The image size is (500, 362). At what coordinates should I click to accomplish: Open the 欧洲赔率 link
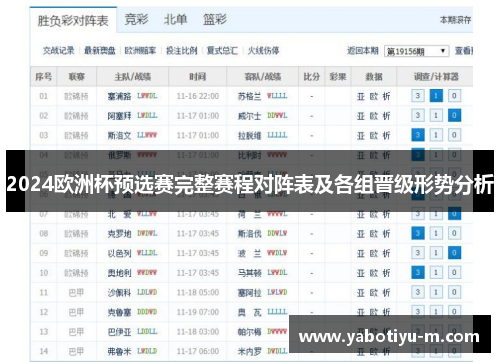[x=140, y=51]
